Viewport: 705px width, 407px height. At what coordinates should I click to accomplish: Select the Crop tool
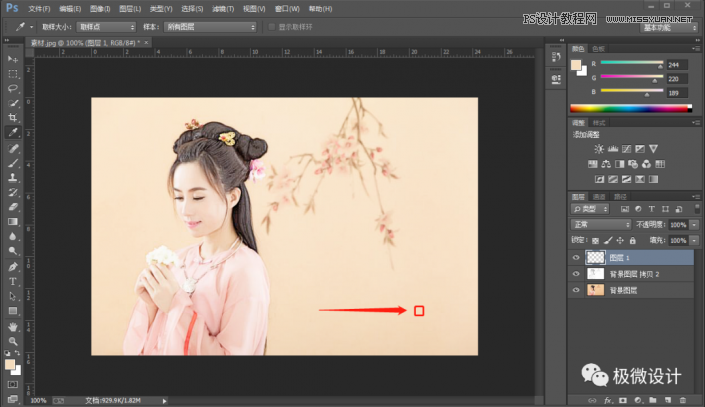(x=13, y=117)
